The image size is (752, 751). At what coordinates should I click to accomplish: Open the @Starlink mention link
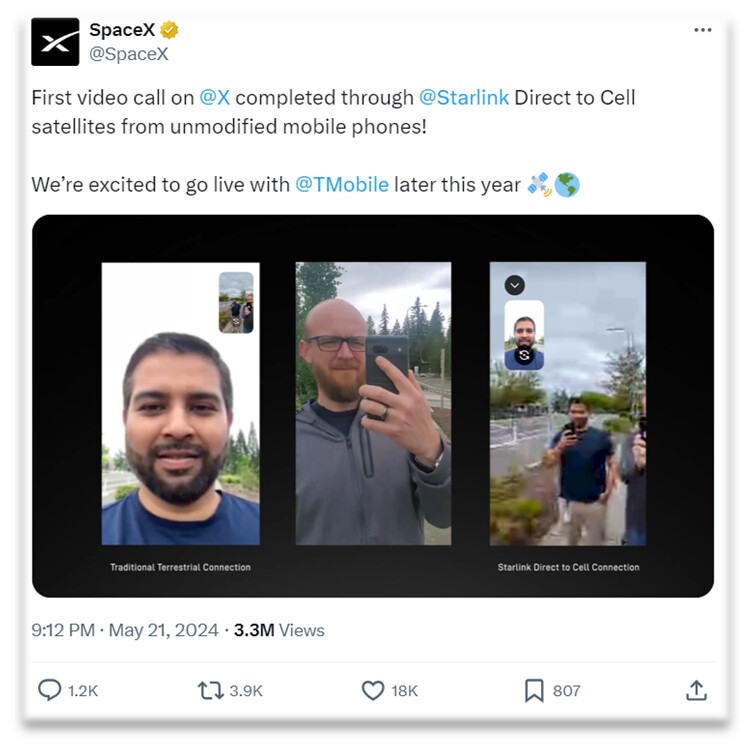(x=464, y=98)
